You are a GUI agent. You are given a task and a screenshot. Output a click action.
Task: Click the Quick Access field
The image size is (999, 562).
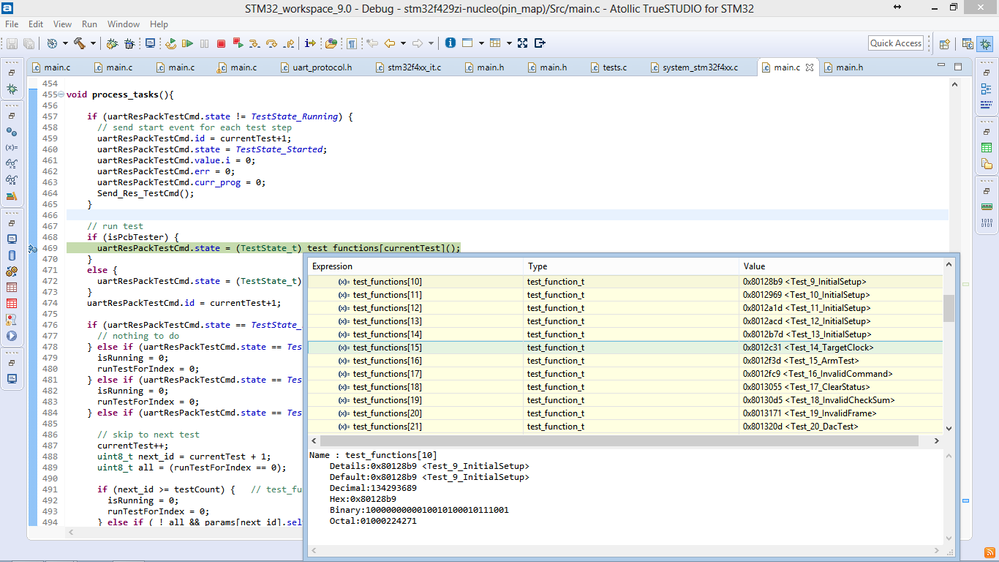click(895, 43)
